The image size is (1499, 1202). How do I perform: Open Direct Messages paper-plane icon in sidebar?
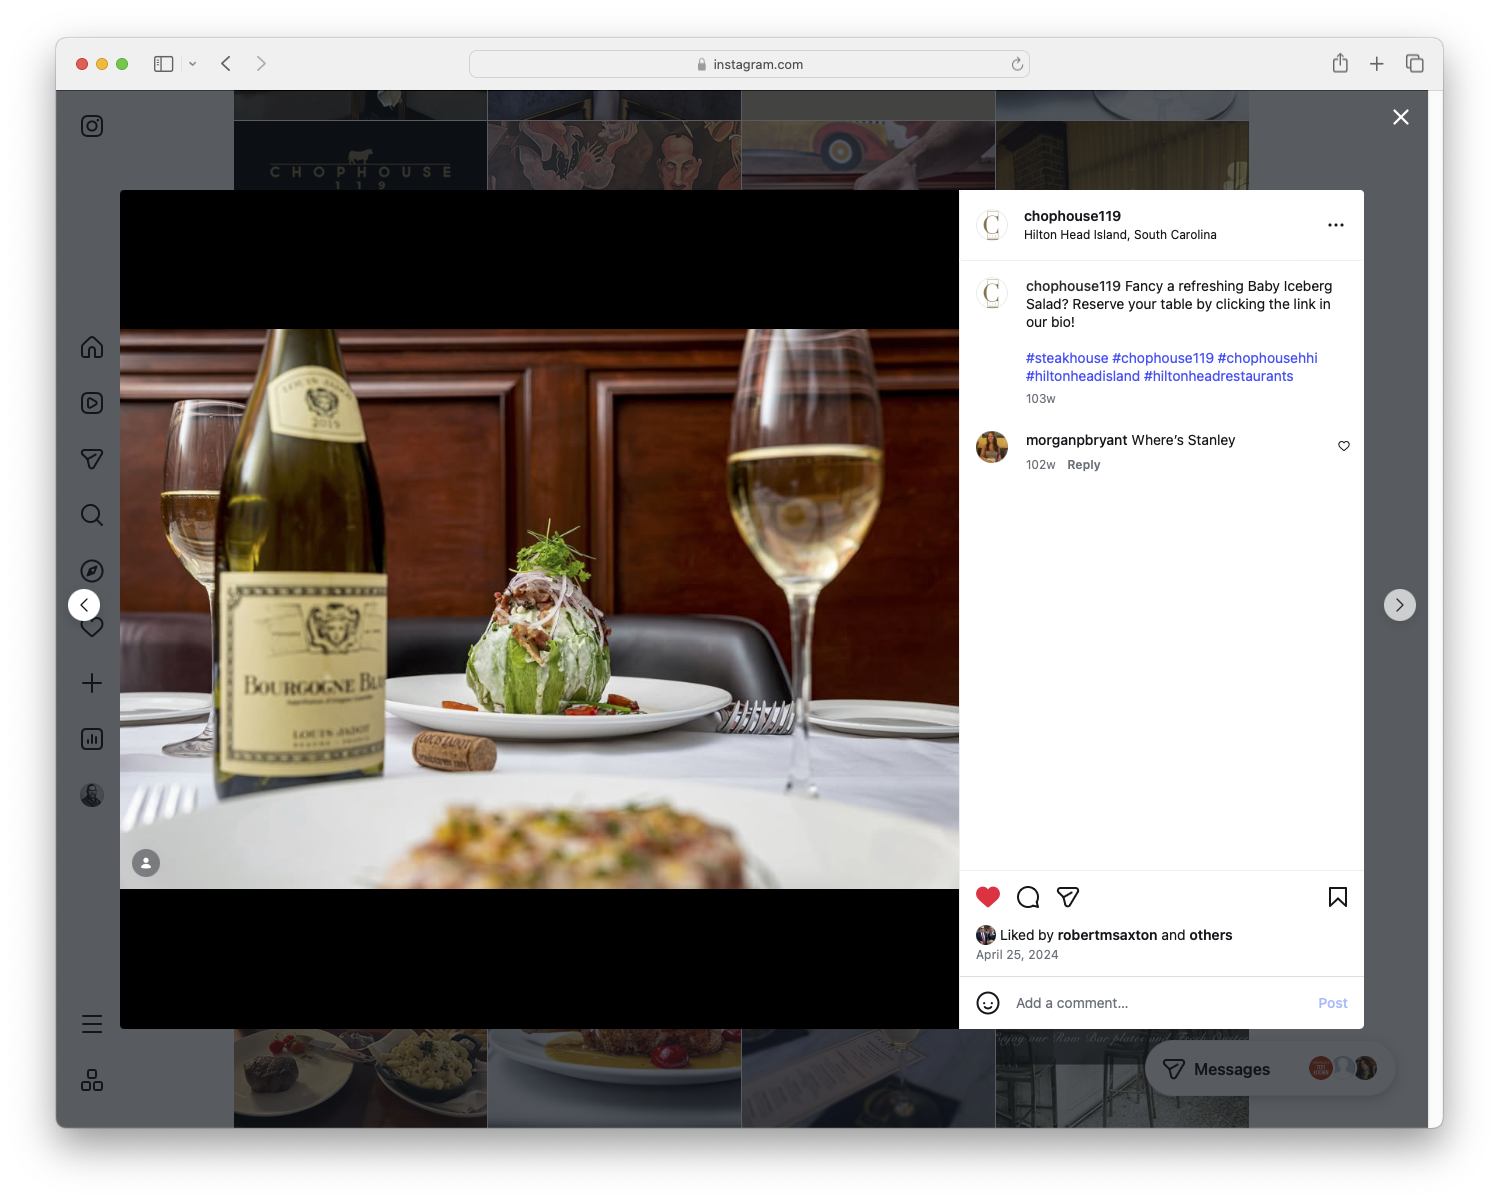[91, 459]
